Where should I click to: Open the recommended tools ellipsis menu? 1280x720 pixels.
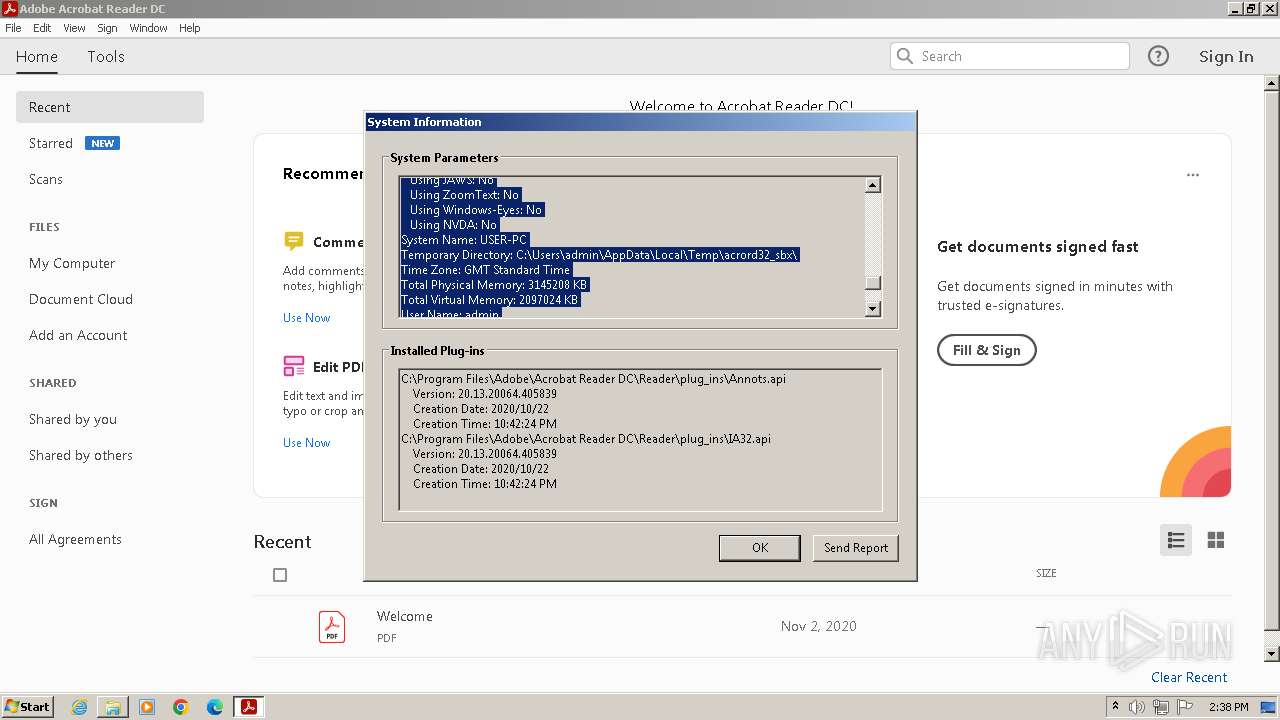click(x=1193, y=175)
